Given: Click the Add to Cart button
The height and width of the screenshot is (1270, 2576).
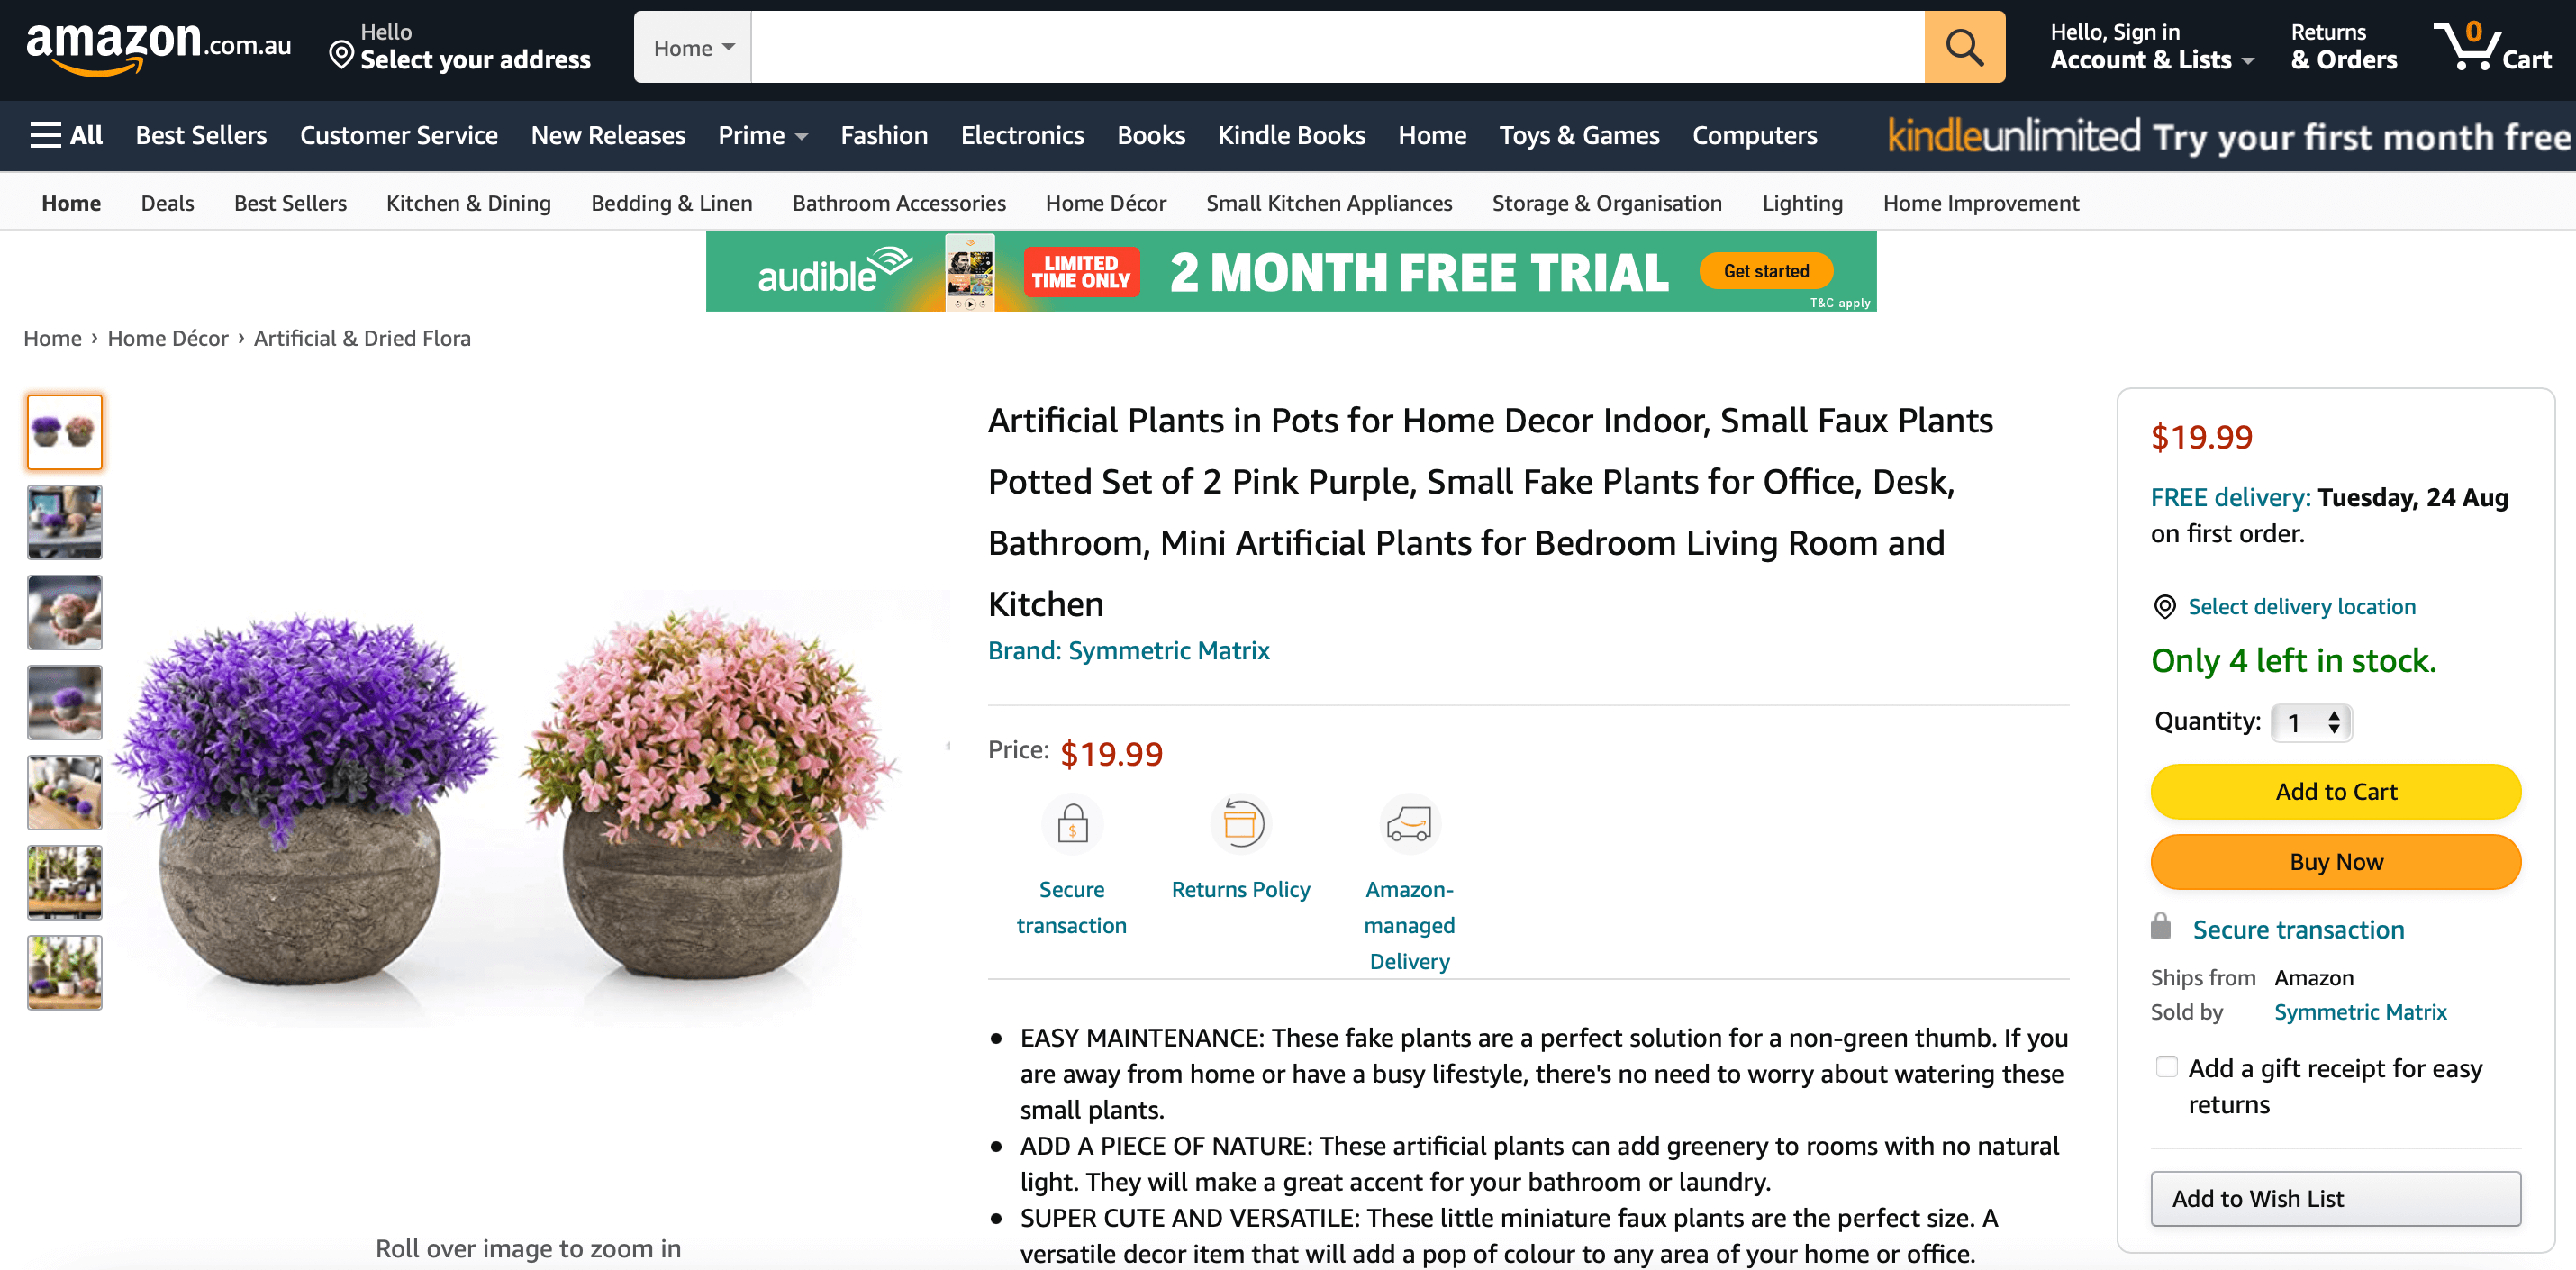Looking at the screenshot, I should click(x=2336, y=791).
